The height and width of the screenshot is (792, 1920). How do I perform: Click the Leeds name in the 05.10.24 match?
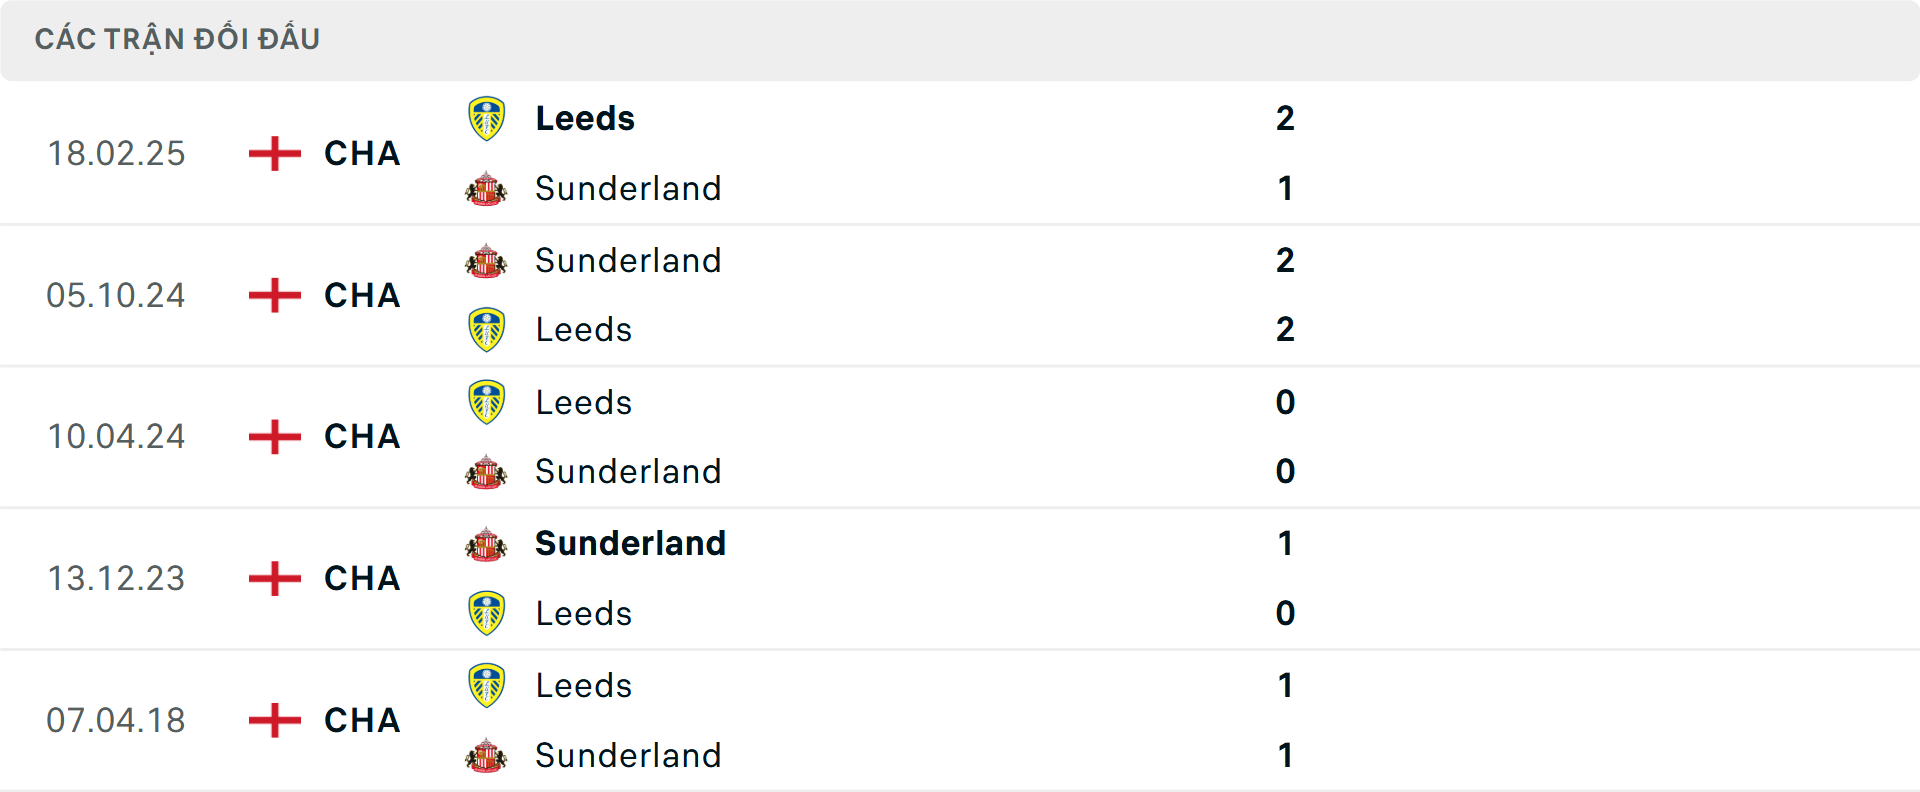click(584, 329)
